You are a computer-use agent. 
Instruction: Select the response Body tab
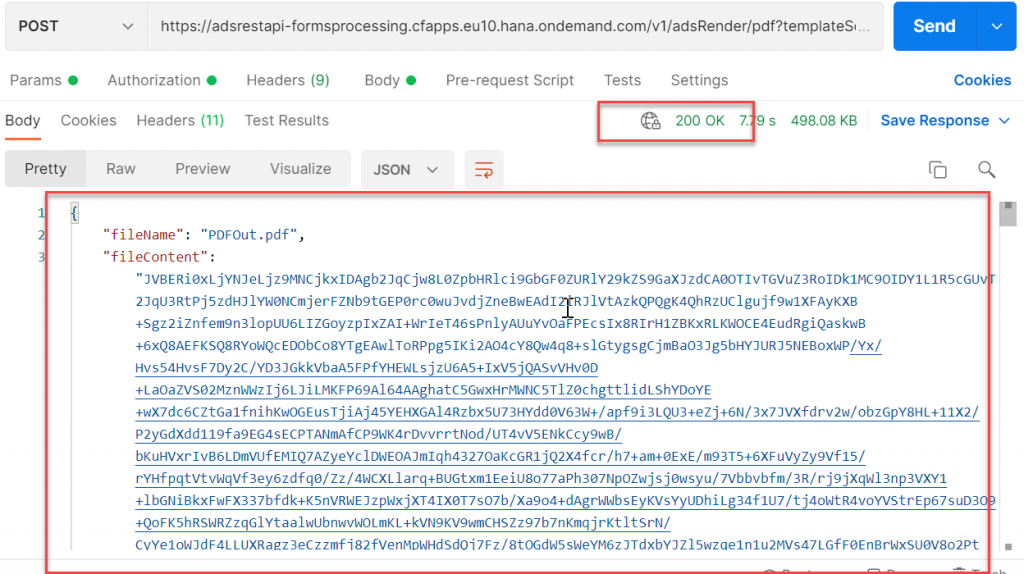(23, 121)
